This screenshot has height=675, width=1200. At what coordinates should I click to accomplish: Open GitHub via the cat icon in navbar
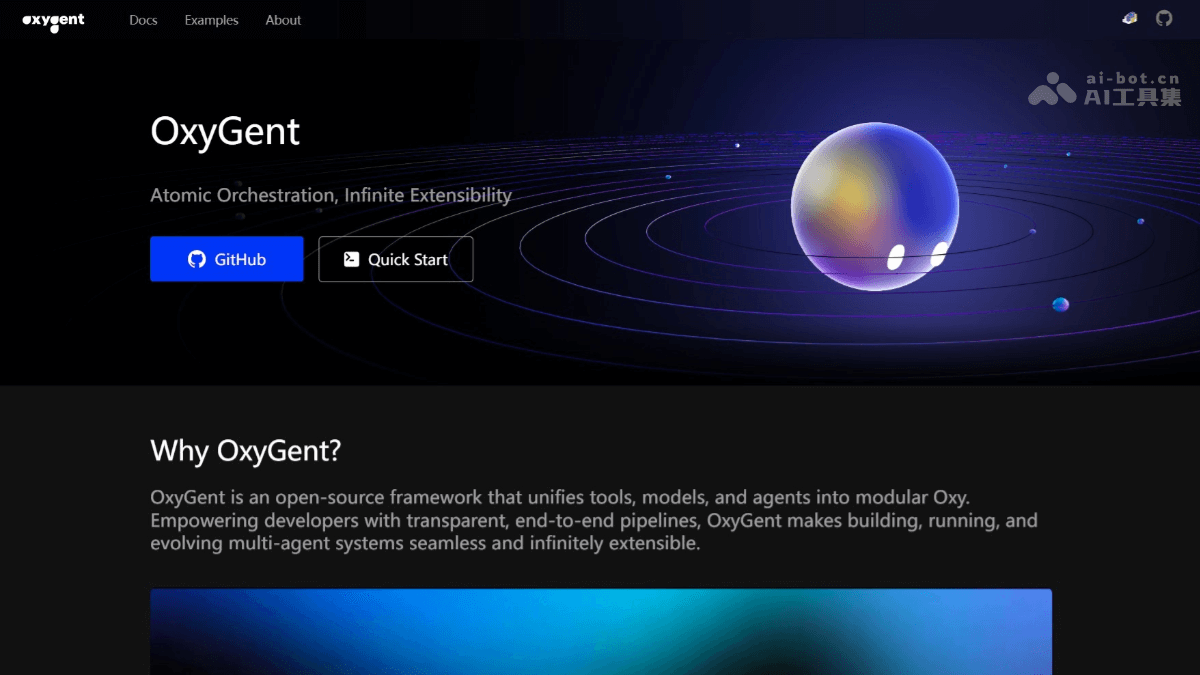tap(1163, 18)
